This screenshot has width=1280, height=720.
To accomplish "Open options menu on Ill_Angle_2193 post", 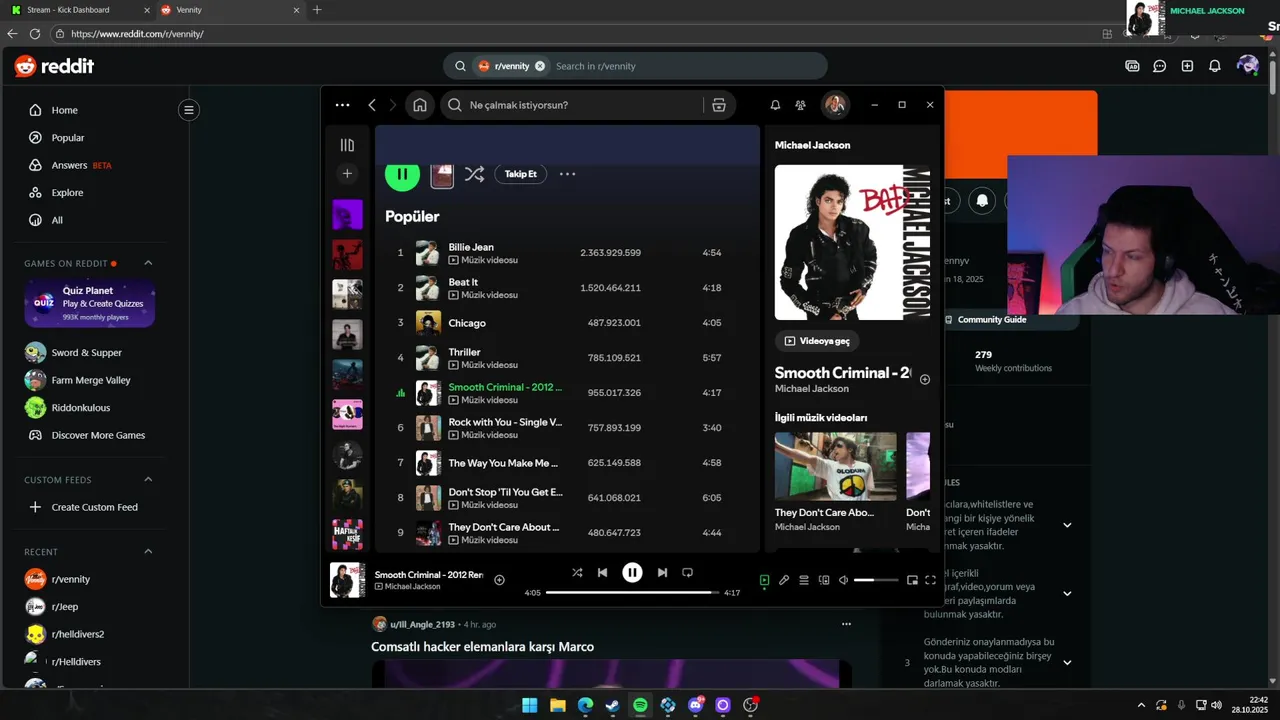I will click(x=846, y=624).
